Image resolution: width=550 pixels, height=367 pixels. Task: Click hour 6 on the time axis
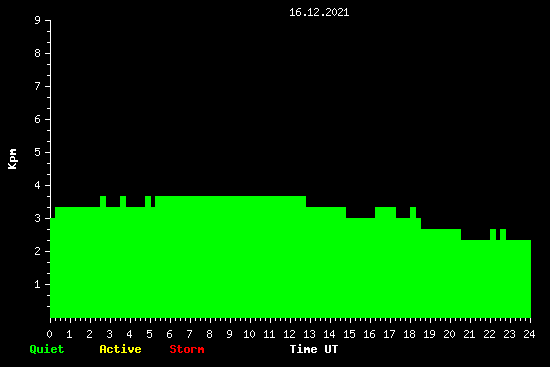tap(169, 334)
